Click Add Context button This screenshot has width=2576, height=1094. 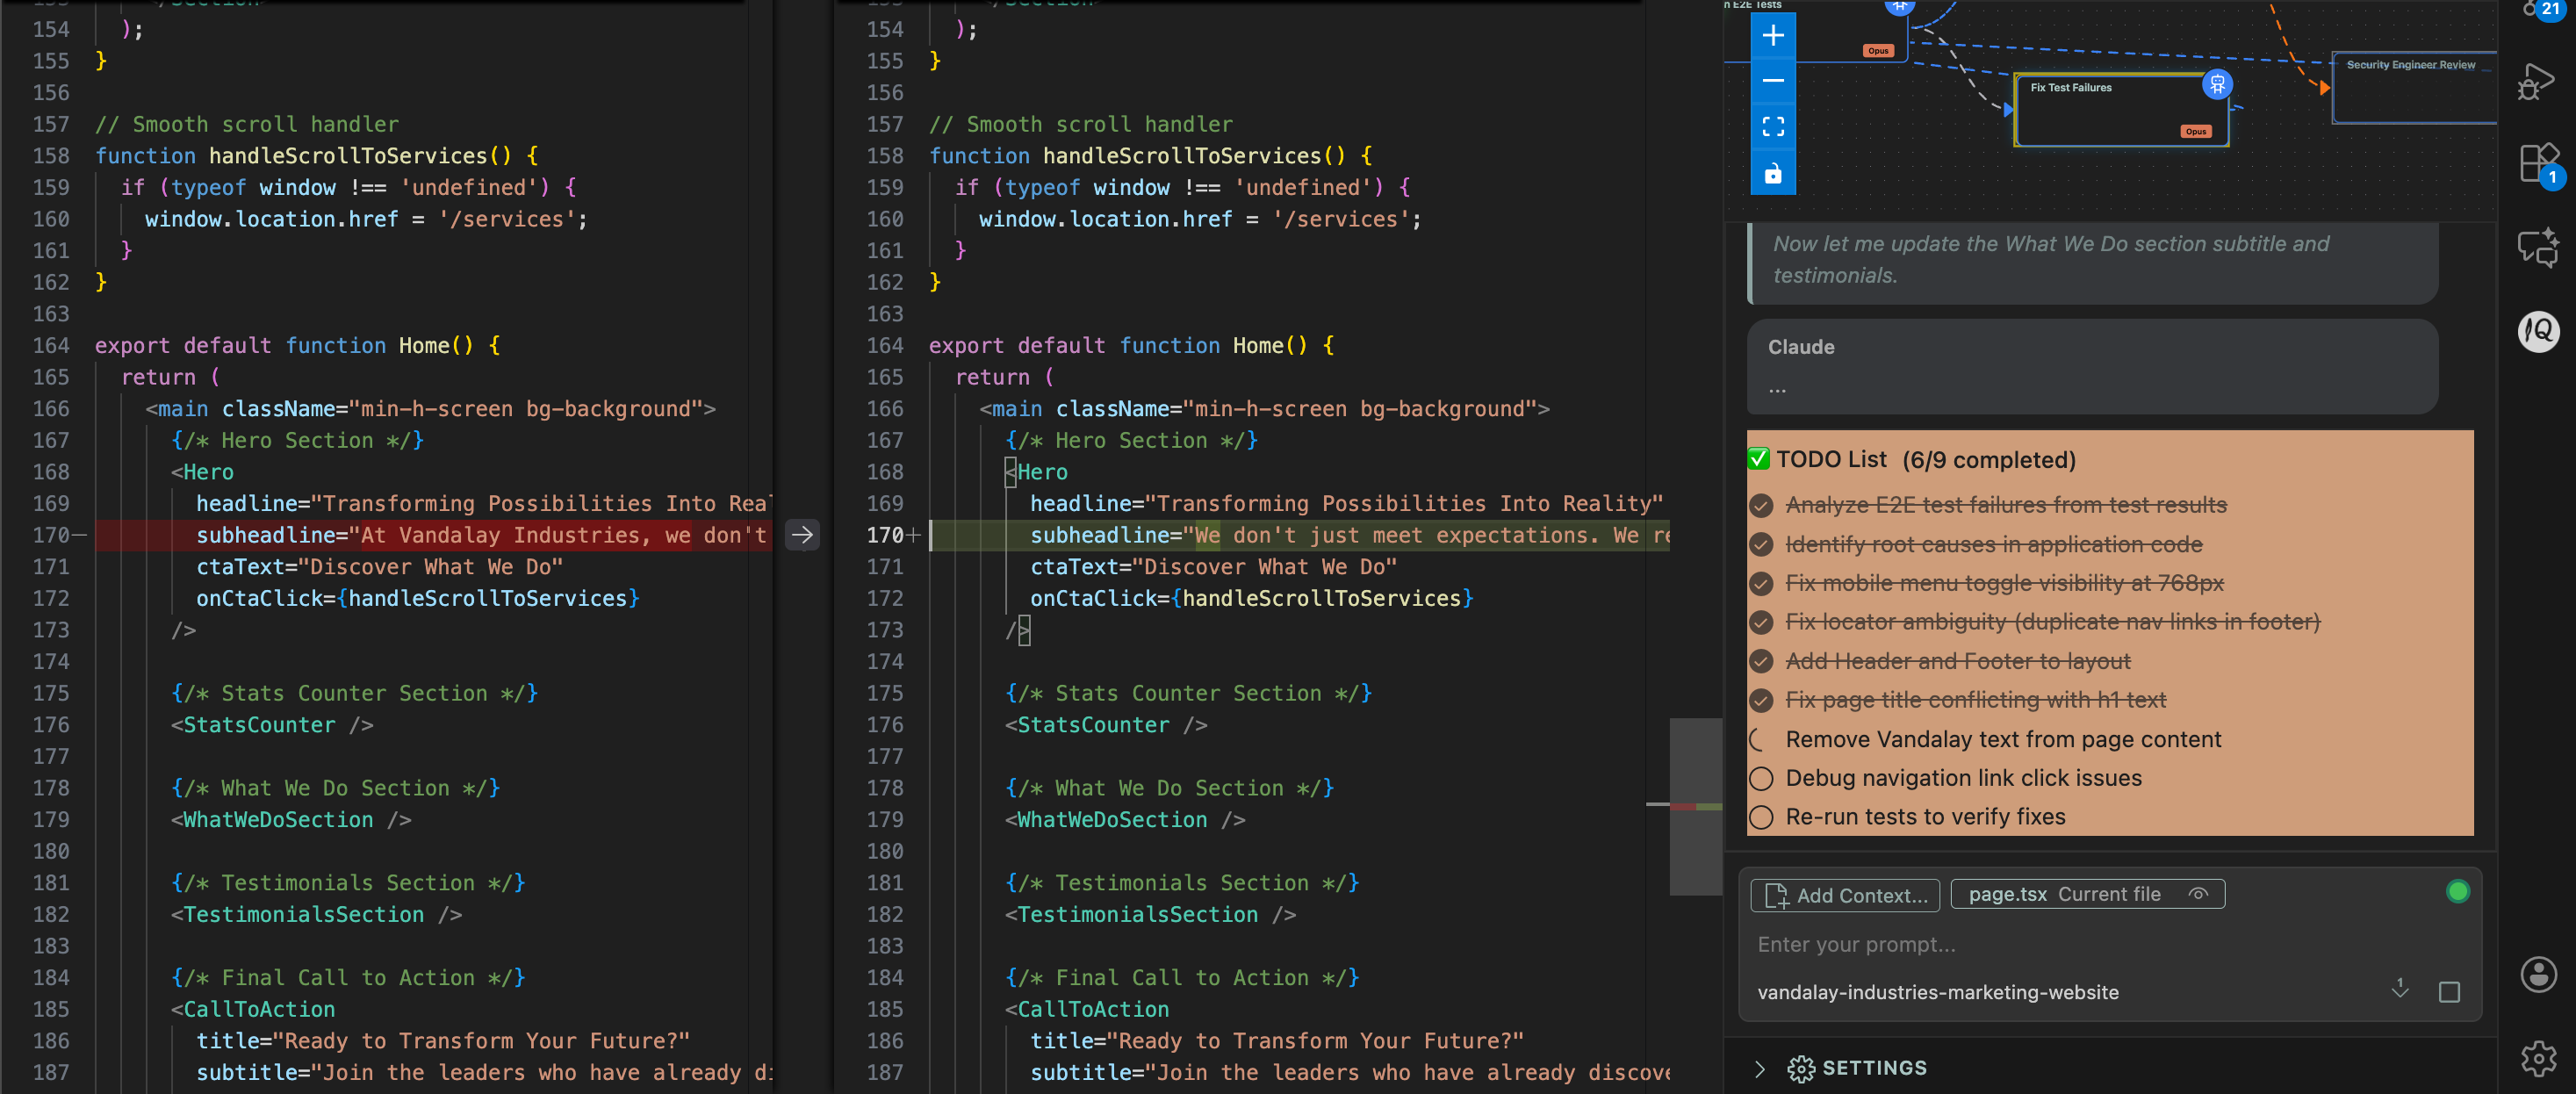click(1845, 895)
